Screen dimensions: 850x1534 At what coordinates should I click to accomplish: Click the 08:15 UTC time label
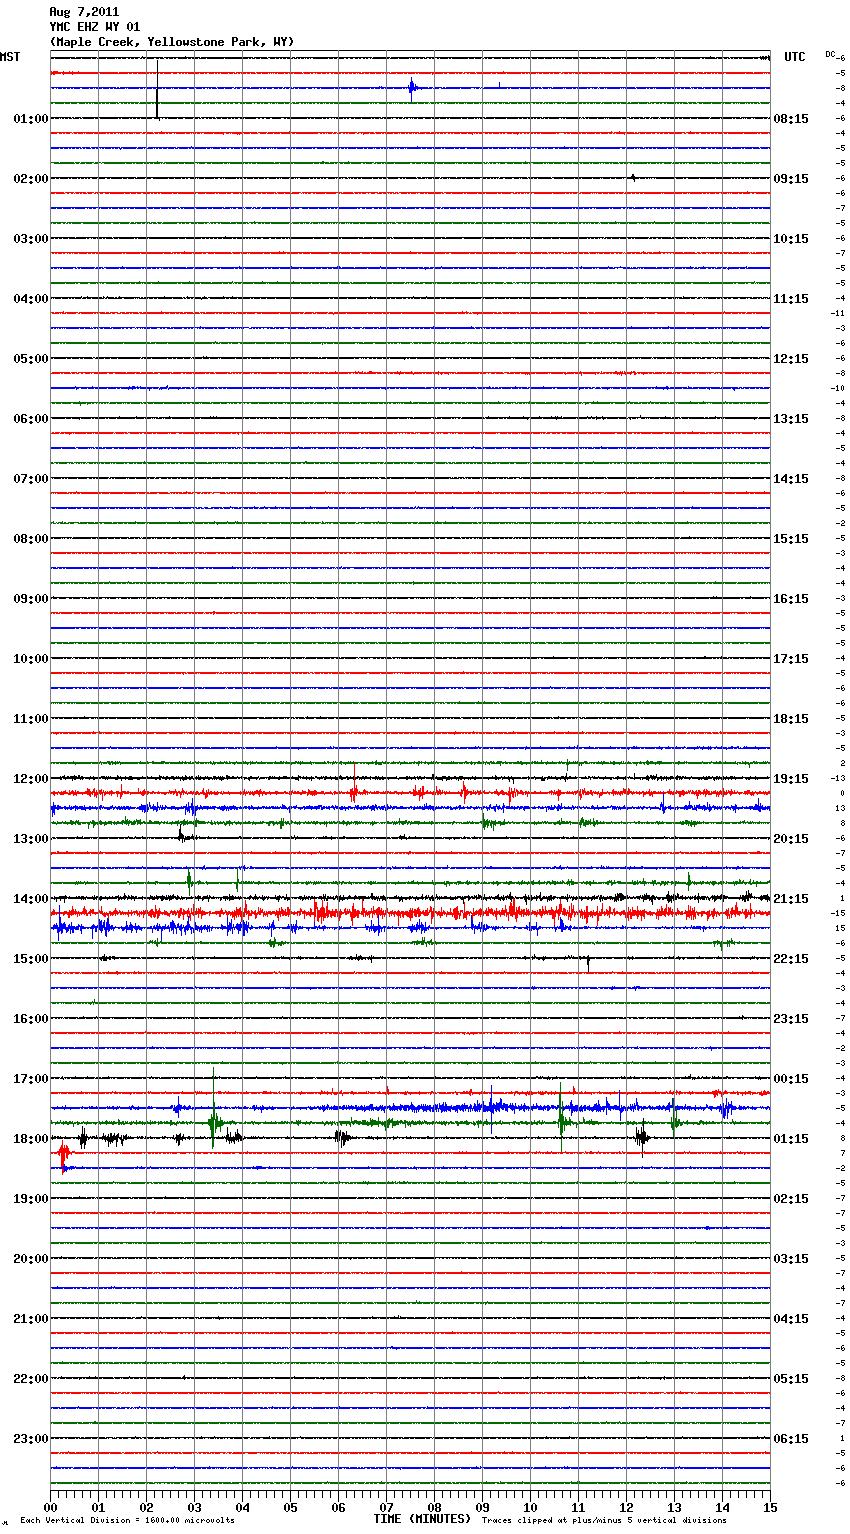(x=791, y=119)
